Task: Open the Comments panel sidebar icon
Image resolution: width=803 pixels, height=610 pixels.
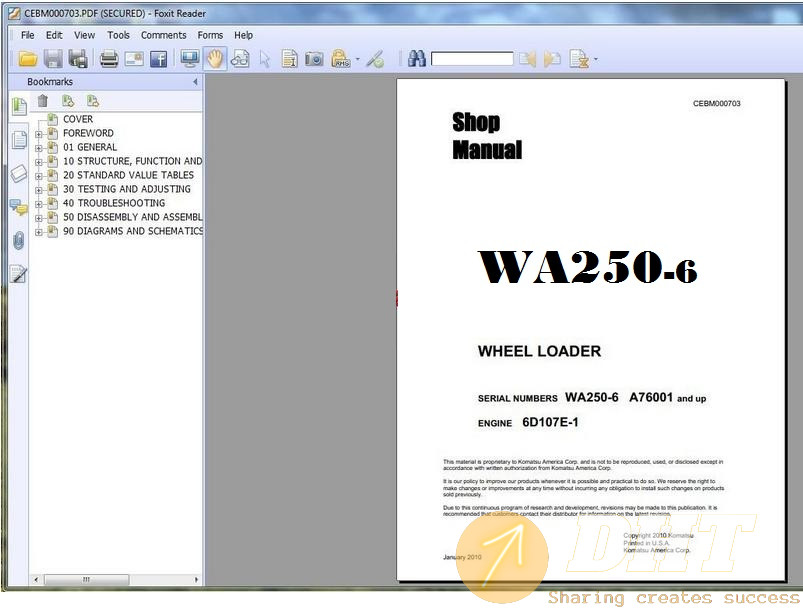Action: point(19,207)
